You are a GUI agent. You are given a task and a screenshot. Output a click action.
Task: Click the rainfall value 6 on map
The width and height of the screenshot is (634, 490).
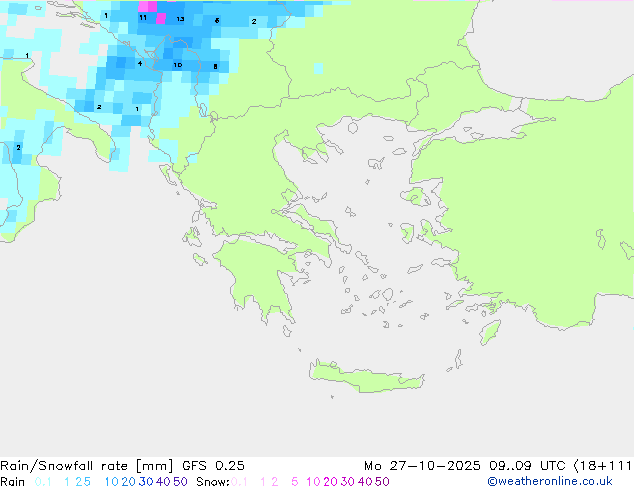click(x=217, y=21)
